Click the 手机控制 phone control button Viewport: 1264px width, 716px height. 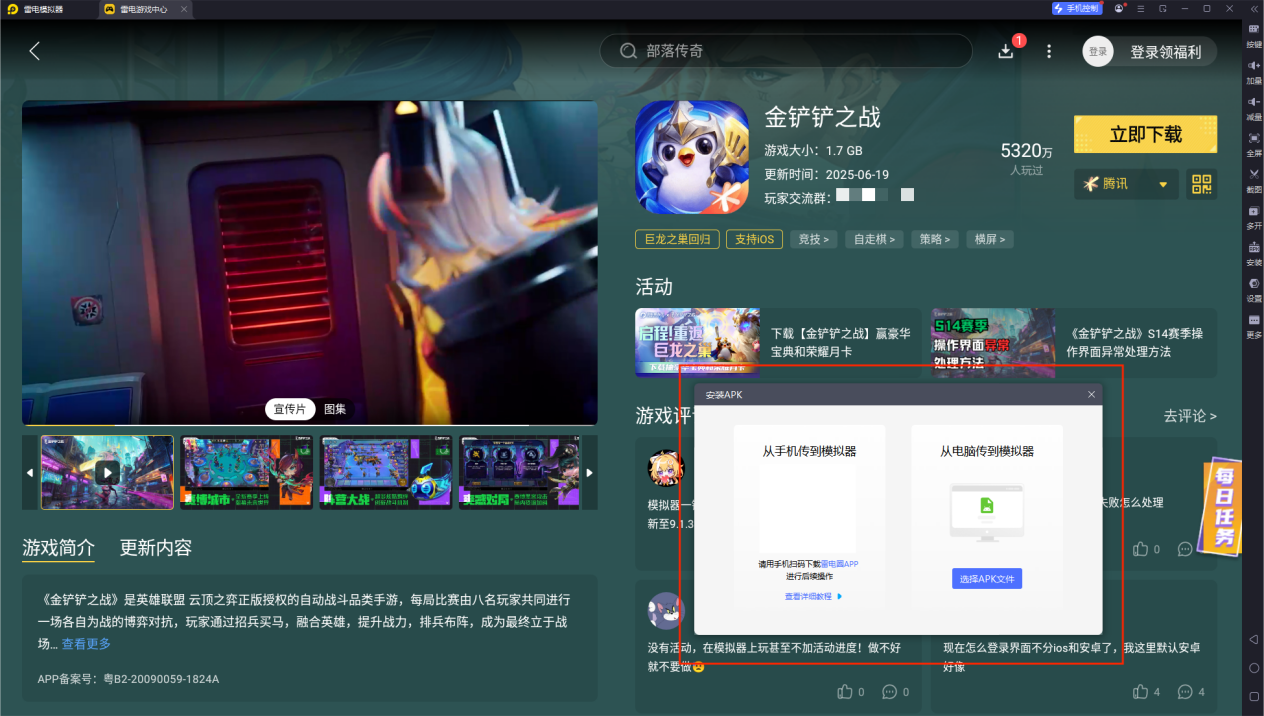coord(1076,8)
